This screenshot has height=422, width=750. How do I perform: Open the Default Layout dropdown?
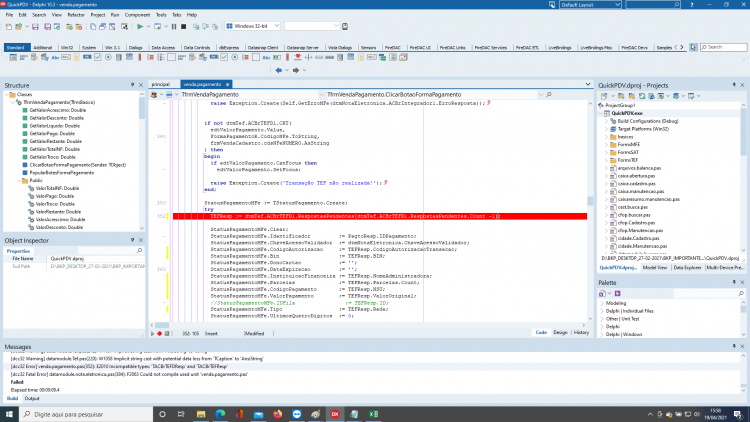pyautogui.click(x=617, y=5)
